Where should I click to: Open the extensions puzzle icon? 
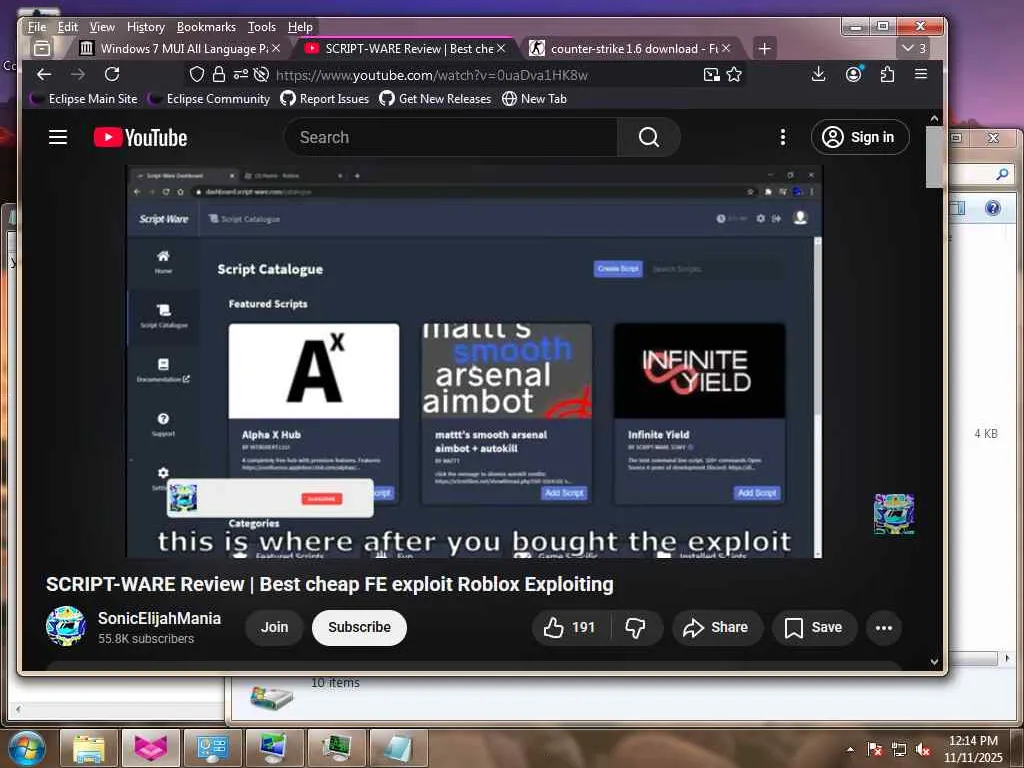pyautogui.click(x=887, y=74)
